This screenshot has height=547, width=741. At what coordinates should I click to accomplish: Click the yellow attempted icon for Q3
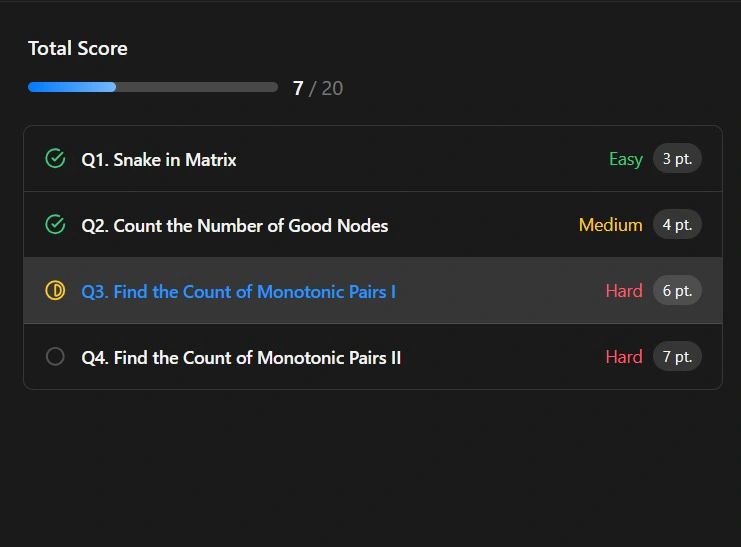pos(55,291)
